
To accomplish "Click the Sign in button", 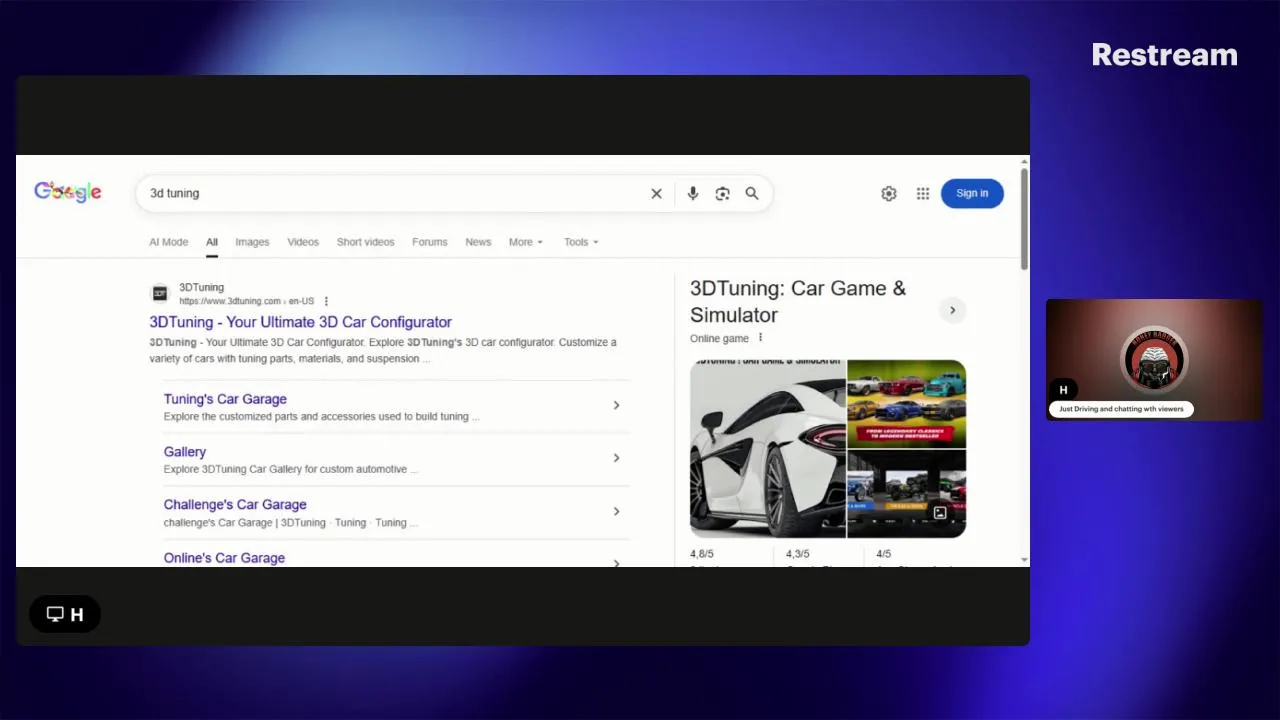I will pos(972,194).
